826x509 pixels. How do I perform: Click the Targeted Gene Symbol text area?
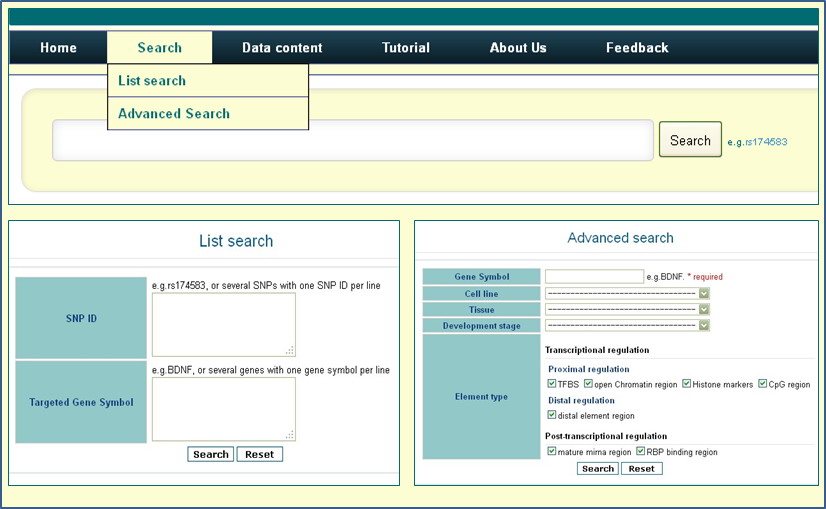click(223, 409)
